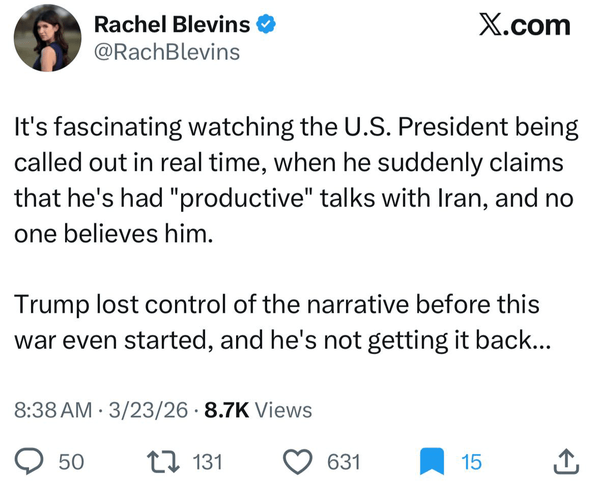Image resolution: width=600 pixels, height=486 pixels.
Task: Click the Rachel Blevins display name
Action: click(172, 24)
